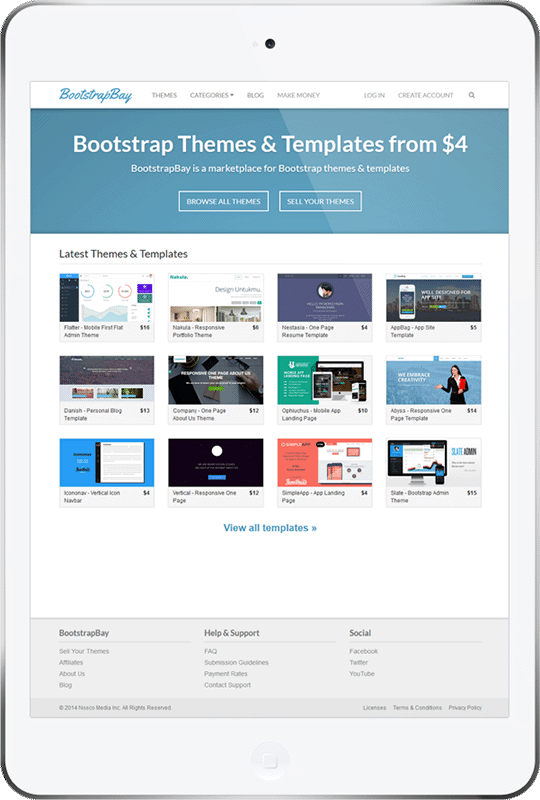Open the Nestasia resume template thumbnail
Screen dimensions: 540x800
click(x=325, y=297)
